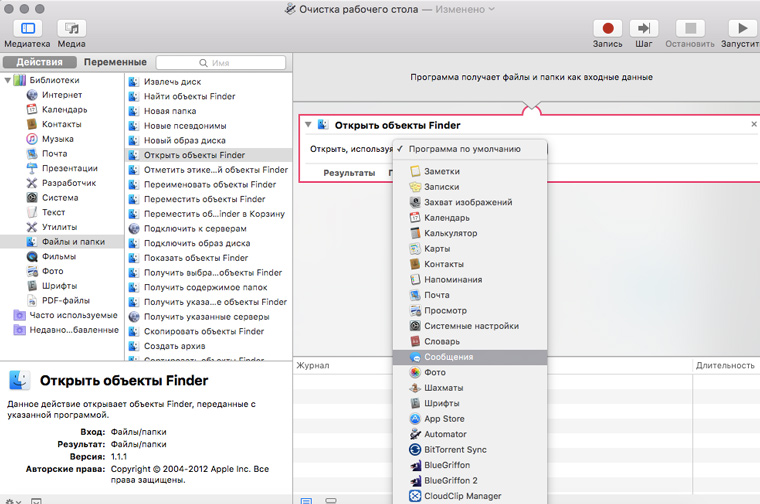Choose App Store in the application popup
Viewport: 760px width, 504px height.
pyautogui.click(x=470, y=419)
